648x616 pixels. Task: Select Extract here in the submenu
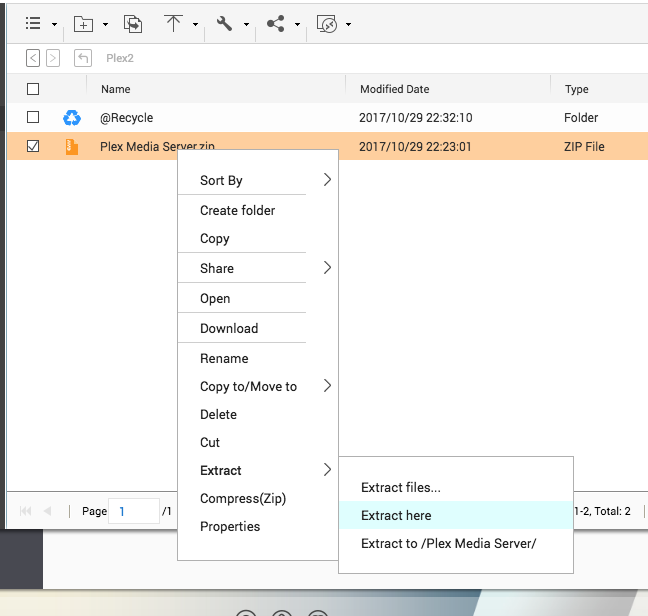[456, 515]
